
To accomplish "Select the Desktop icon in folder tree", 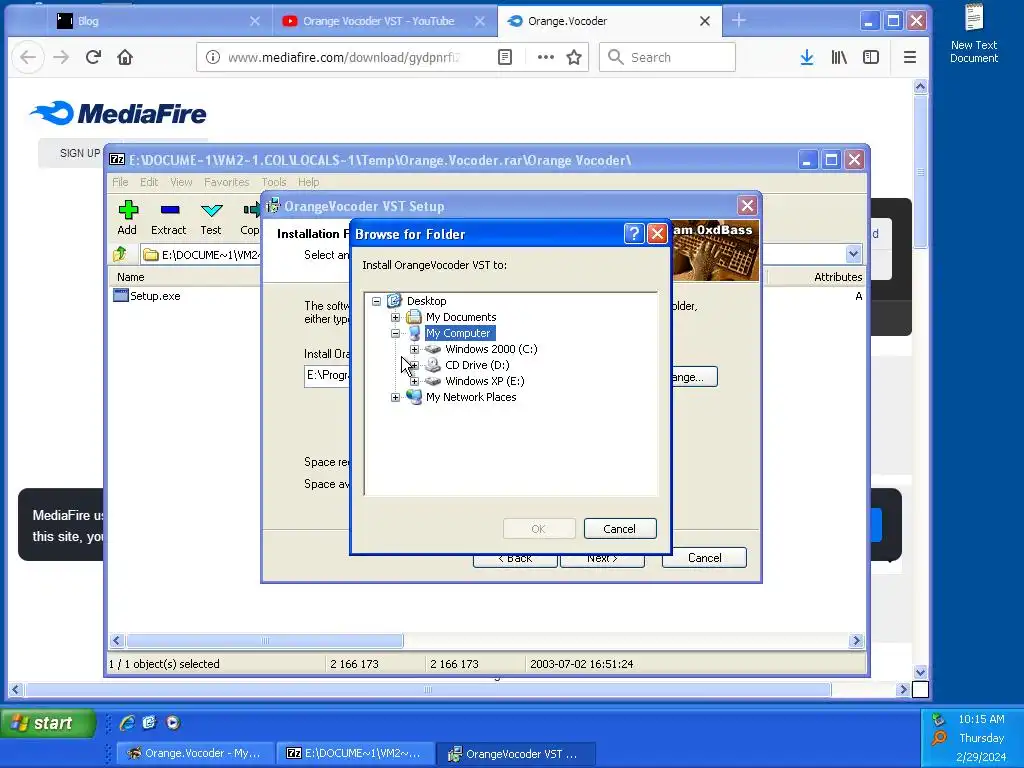I will point(394,301).
